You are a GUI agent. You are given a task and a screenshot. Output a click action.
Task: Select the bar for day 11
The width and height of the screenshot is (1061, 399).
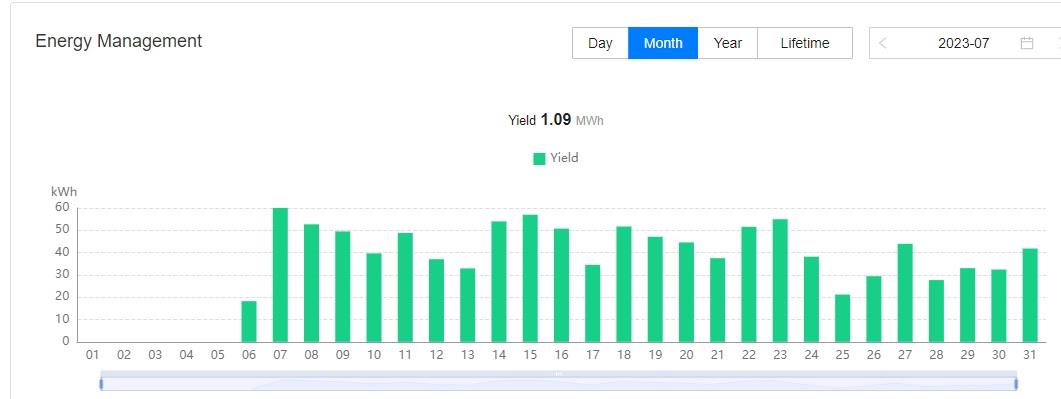tap(405, 287)
